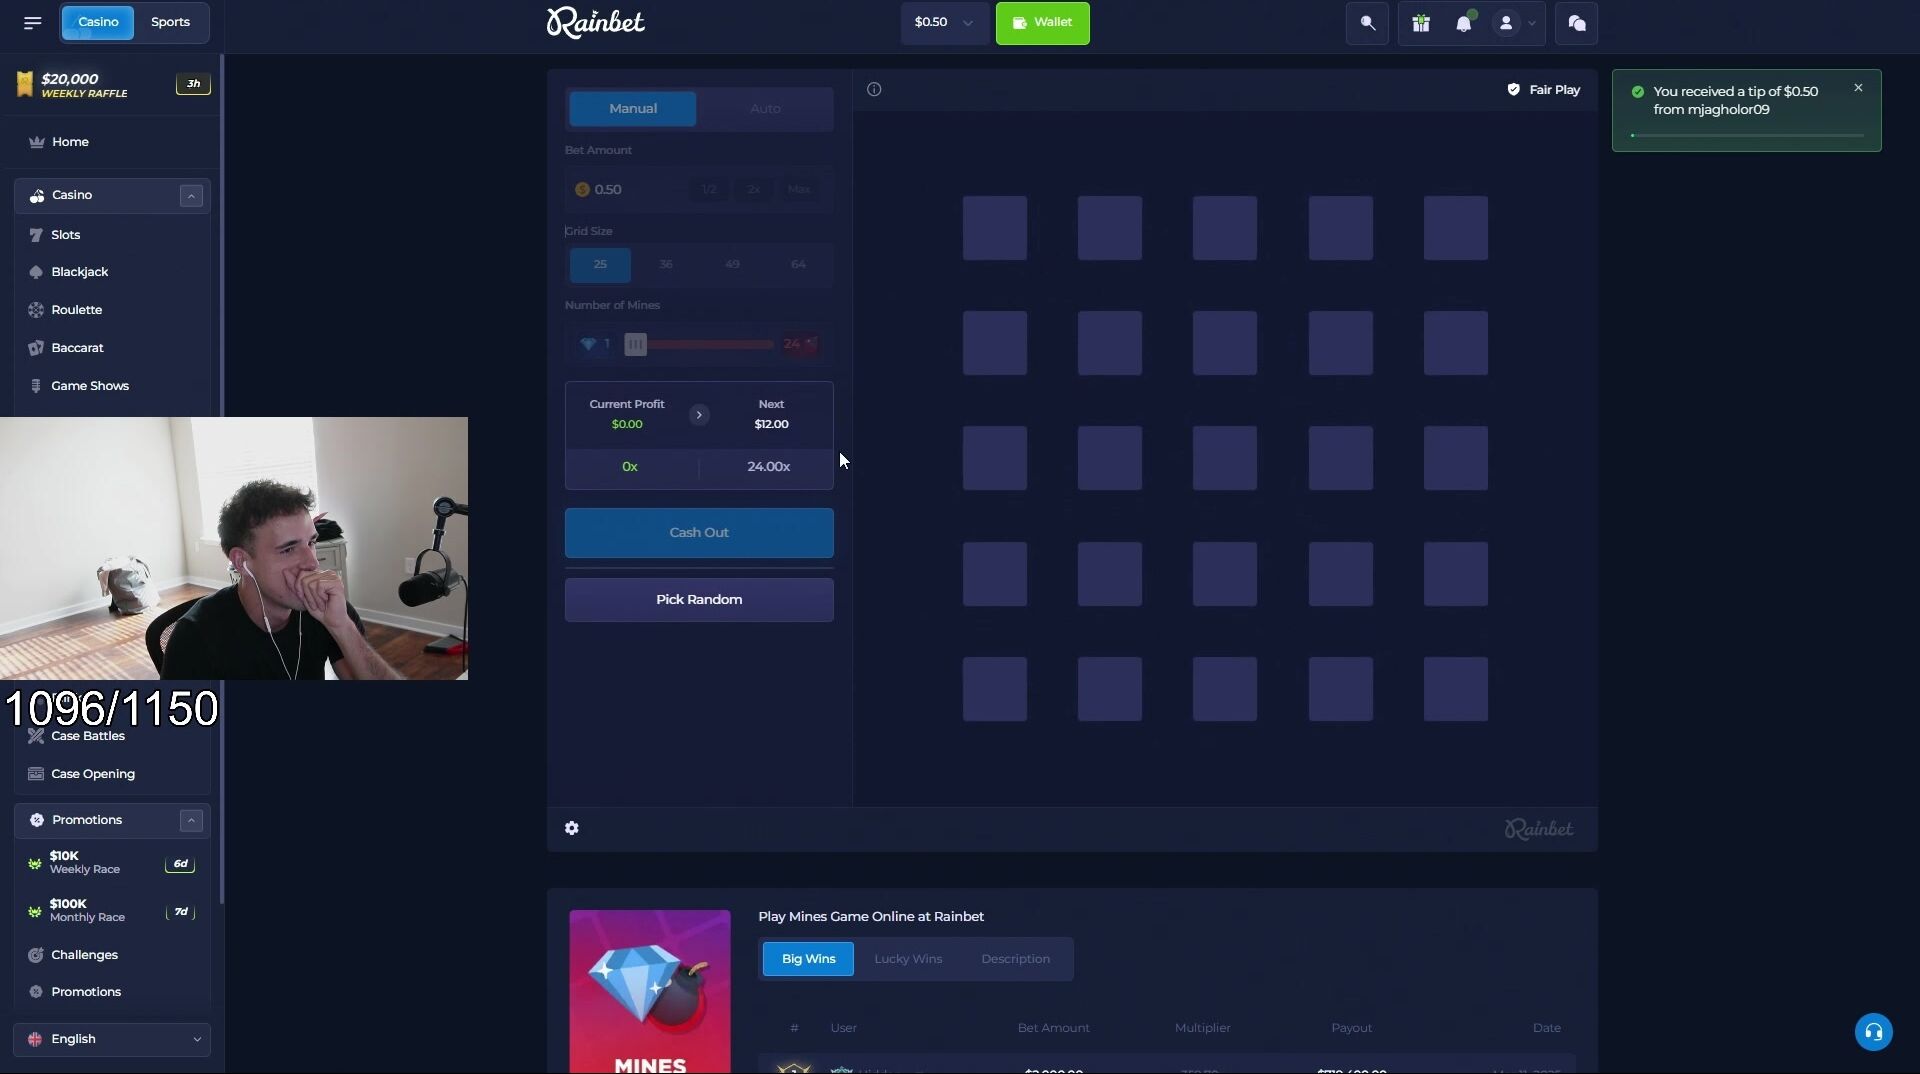Open the chat bubbles icon
This screenshot has height=1074, width=1920.
1577,23
